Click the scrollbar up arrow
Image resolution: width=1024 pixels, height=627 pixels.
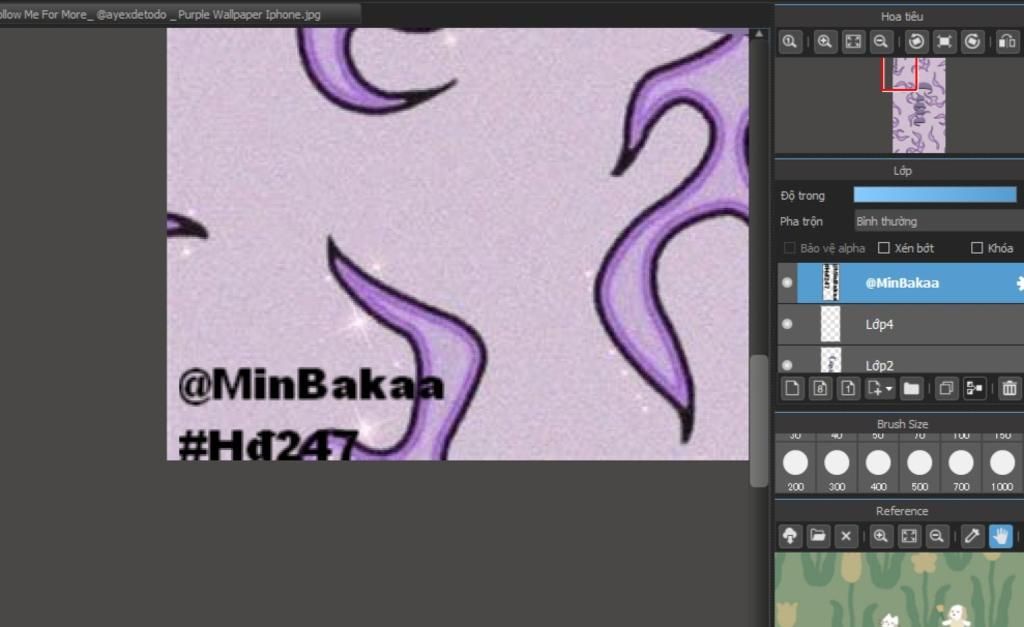coord(759,33)
